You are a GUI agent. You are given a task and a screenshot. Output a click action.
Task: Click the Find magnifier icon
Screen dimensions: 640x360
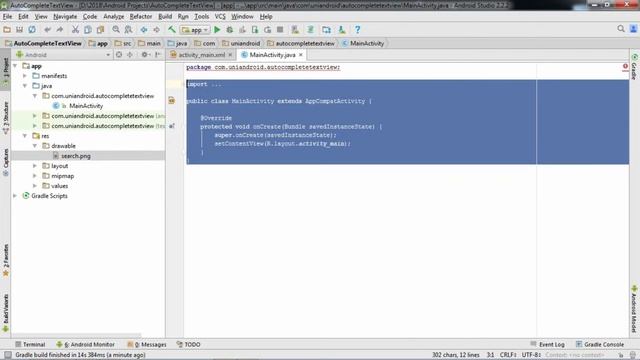pos(116,29)
